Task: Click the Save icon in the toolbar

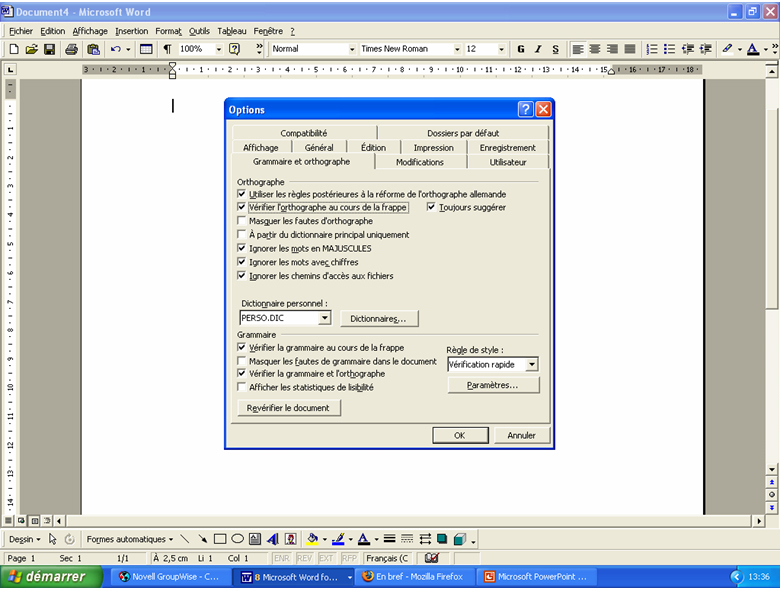Action: (49, 49)
